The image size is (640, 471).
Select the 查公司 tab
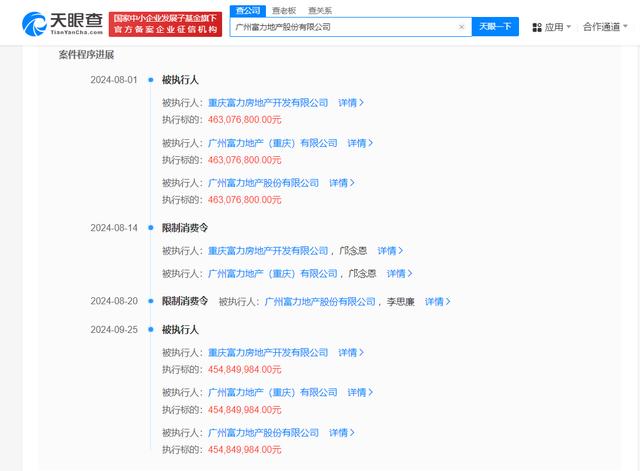(x=248, y=11)
